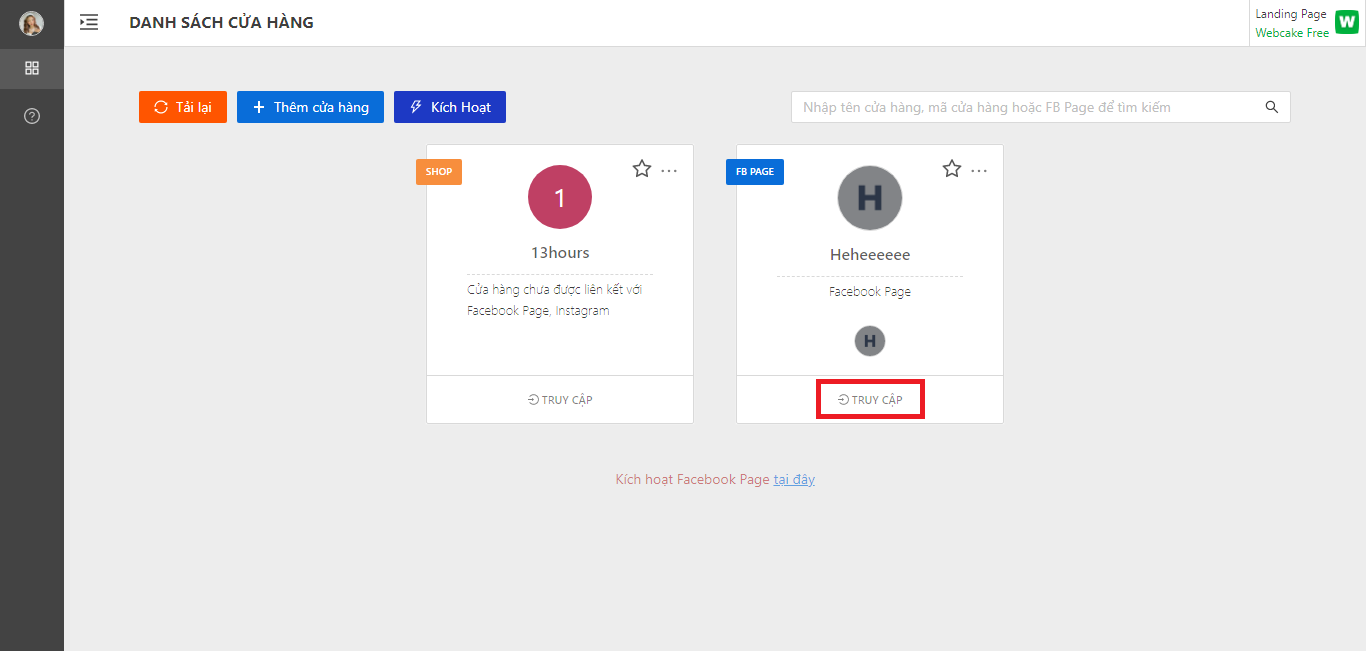Screen dimensions: 1366x651
Task: Open more options for 13hours shop
Action: click(669, 171)
